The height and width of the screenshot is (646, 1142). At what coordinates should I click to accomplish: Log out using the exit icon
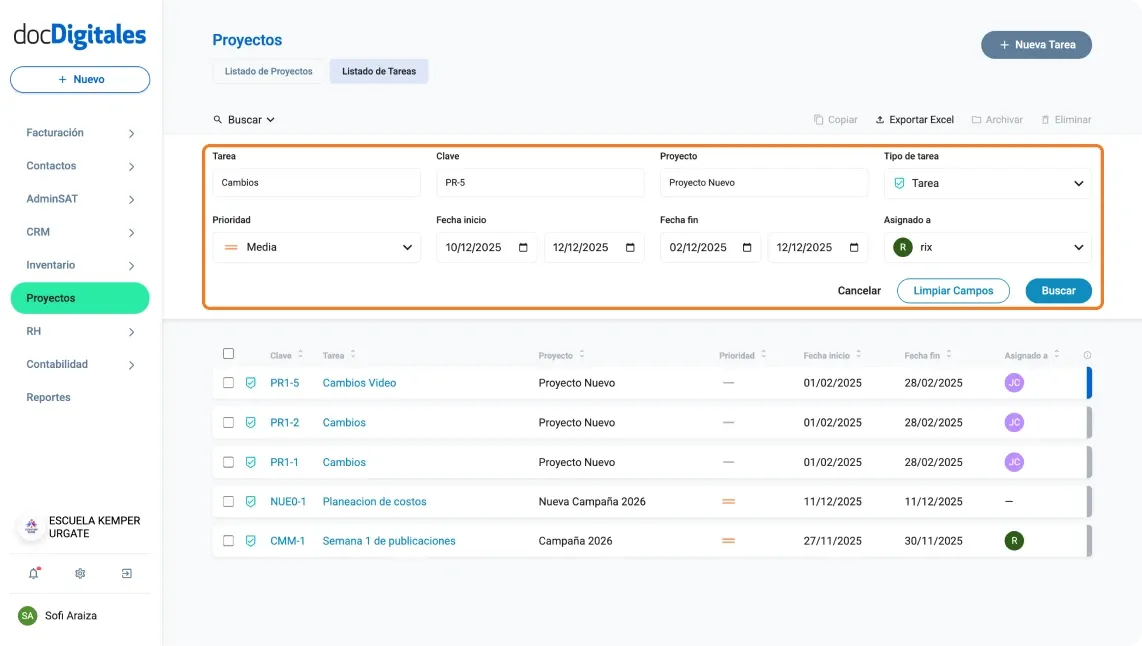[x=126, y=573]
